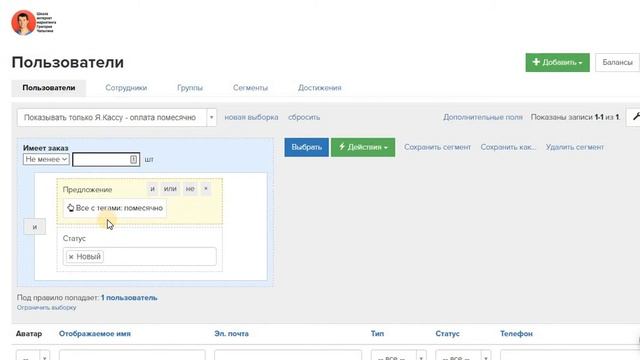Expand the saved segment selector arrow
Image resolution: width=640 pixels, height=360 pixels.
(211, 118)
